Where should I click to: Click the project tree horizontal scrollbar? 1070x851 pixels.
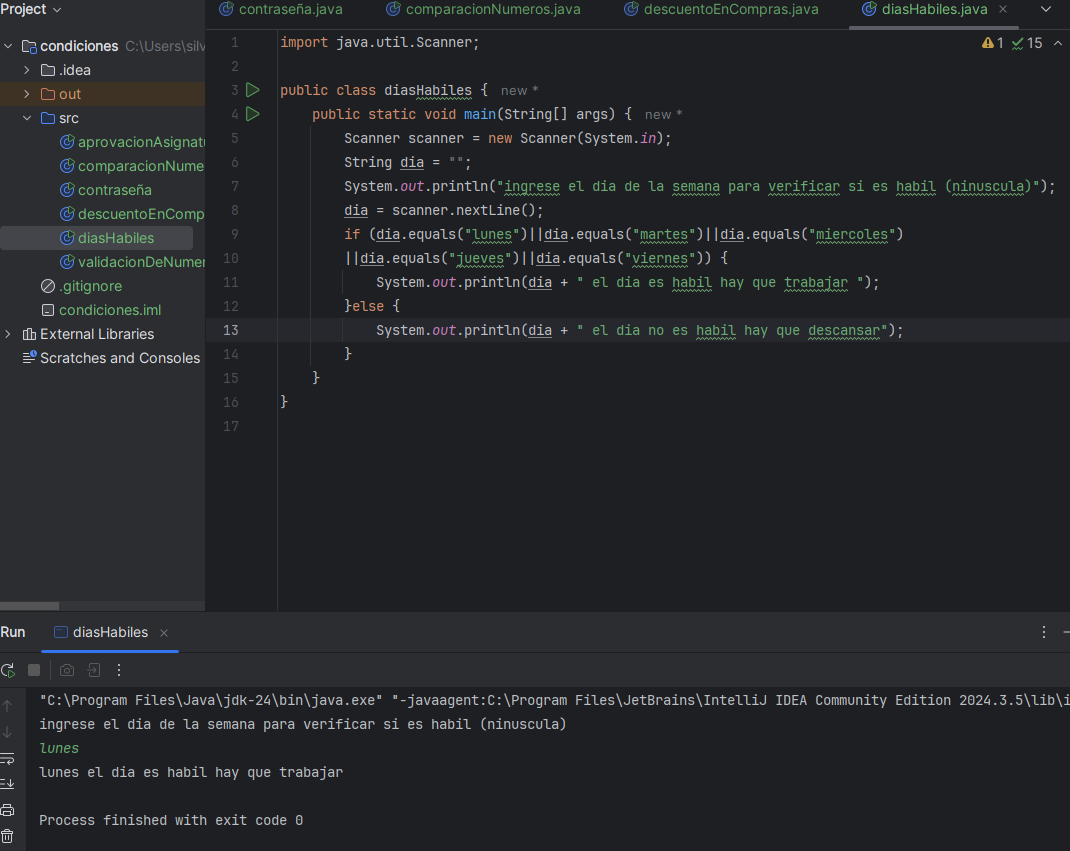tap(29, 606)
